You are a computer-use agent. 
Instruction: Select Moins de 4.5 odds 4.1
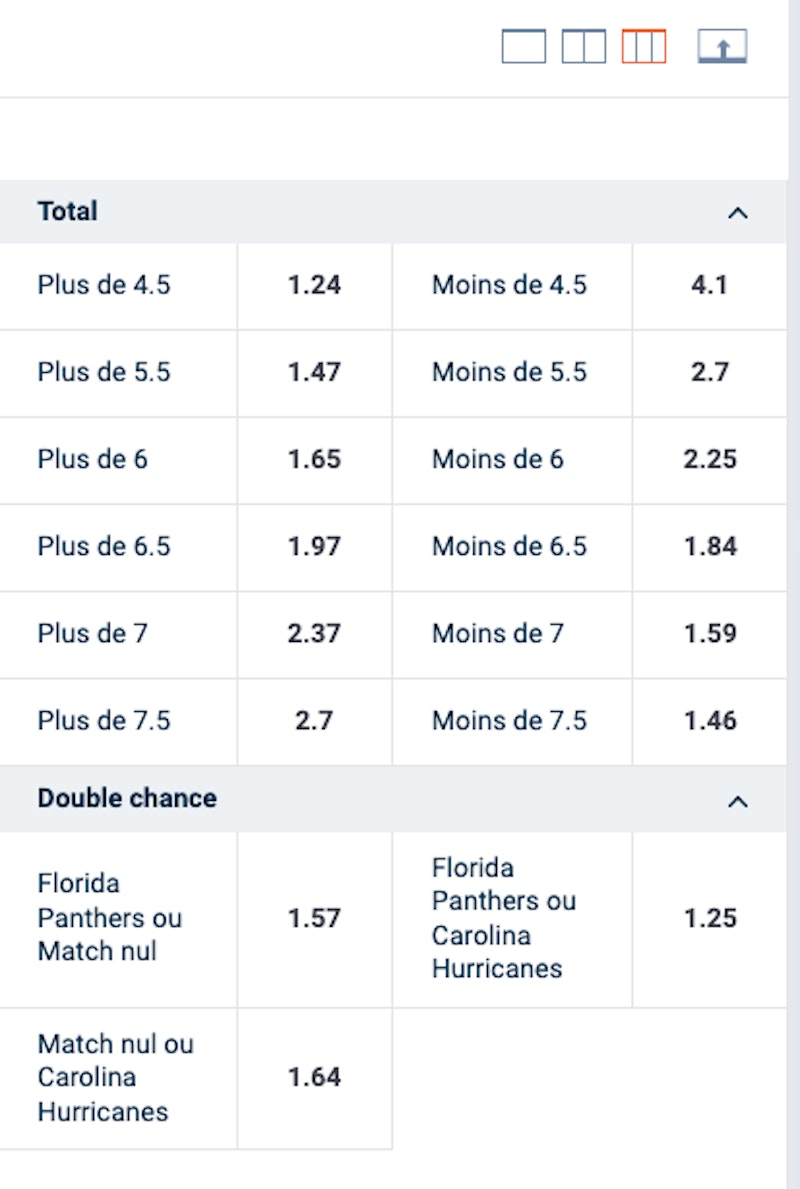(x=709, y=286)
